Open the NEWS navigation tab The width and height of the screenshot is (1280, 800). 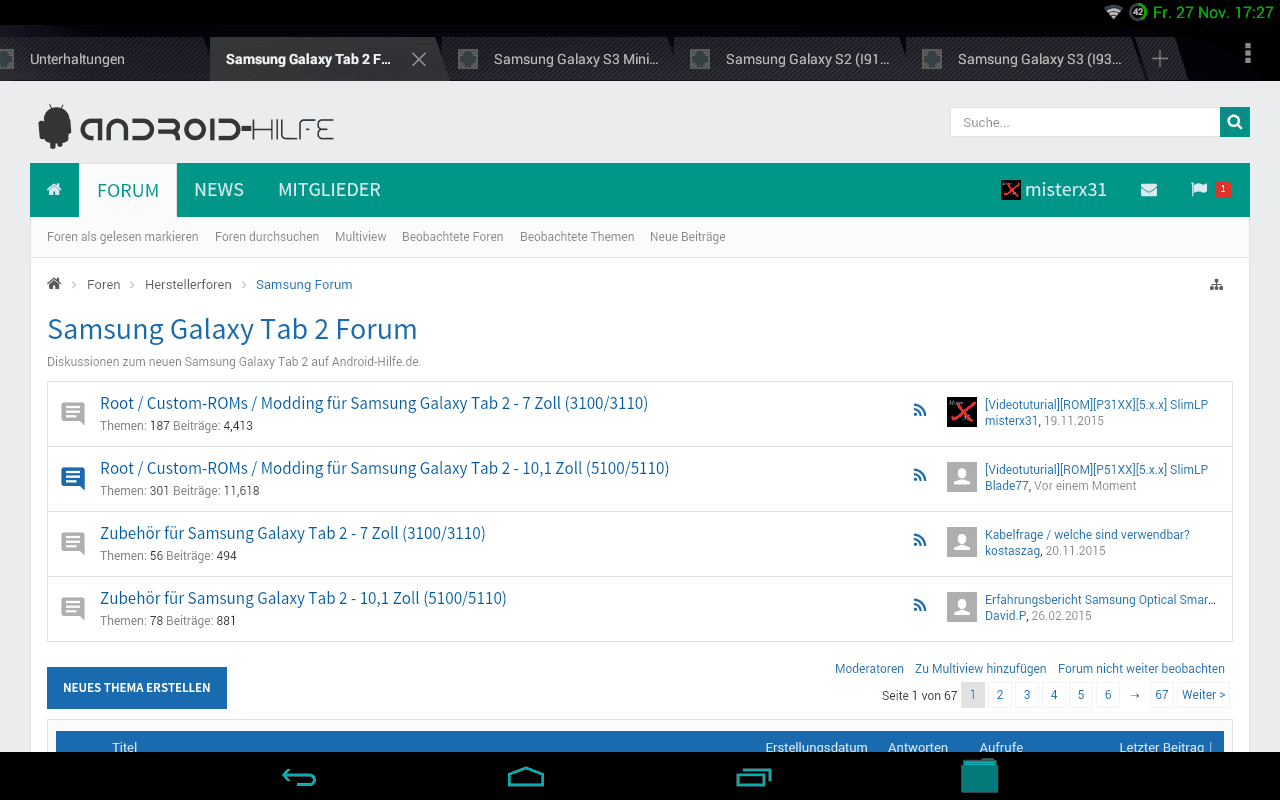[x=219, y=190]
